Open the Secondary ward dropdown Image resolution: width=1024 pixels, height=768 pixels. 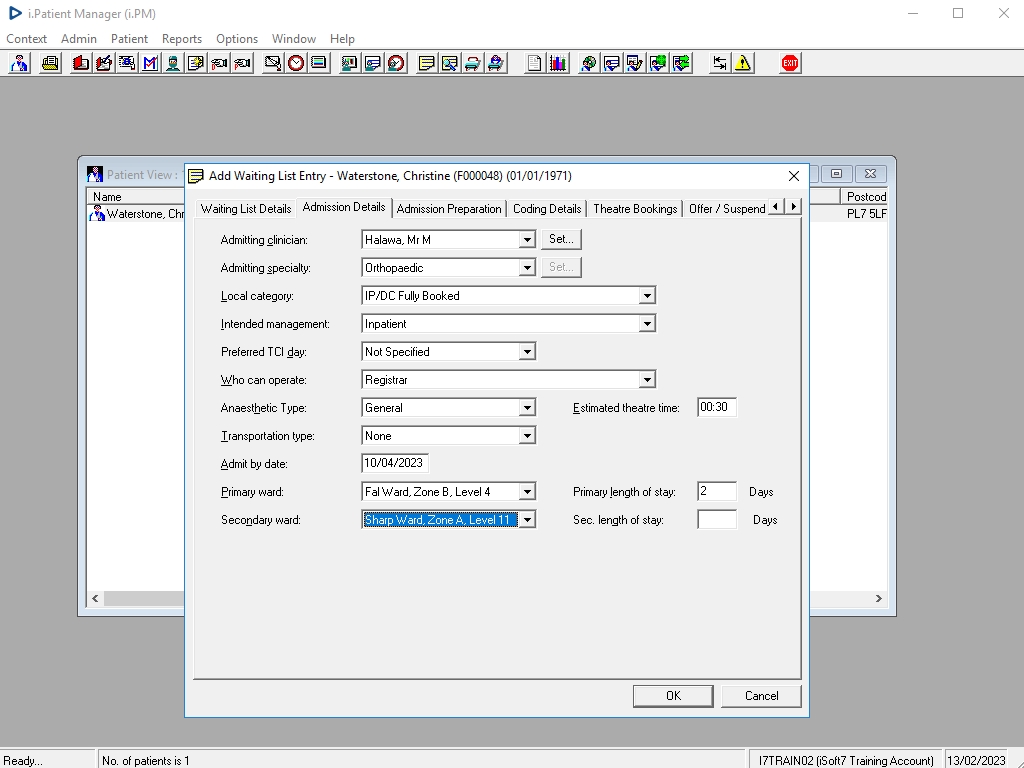point(527,520)
